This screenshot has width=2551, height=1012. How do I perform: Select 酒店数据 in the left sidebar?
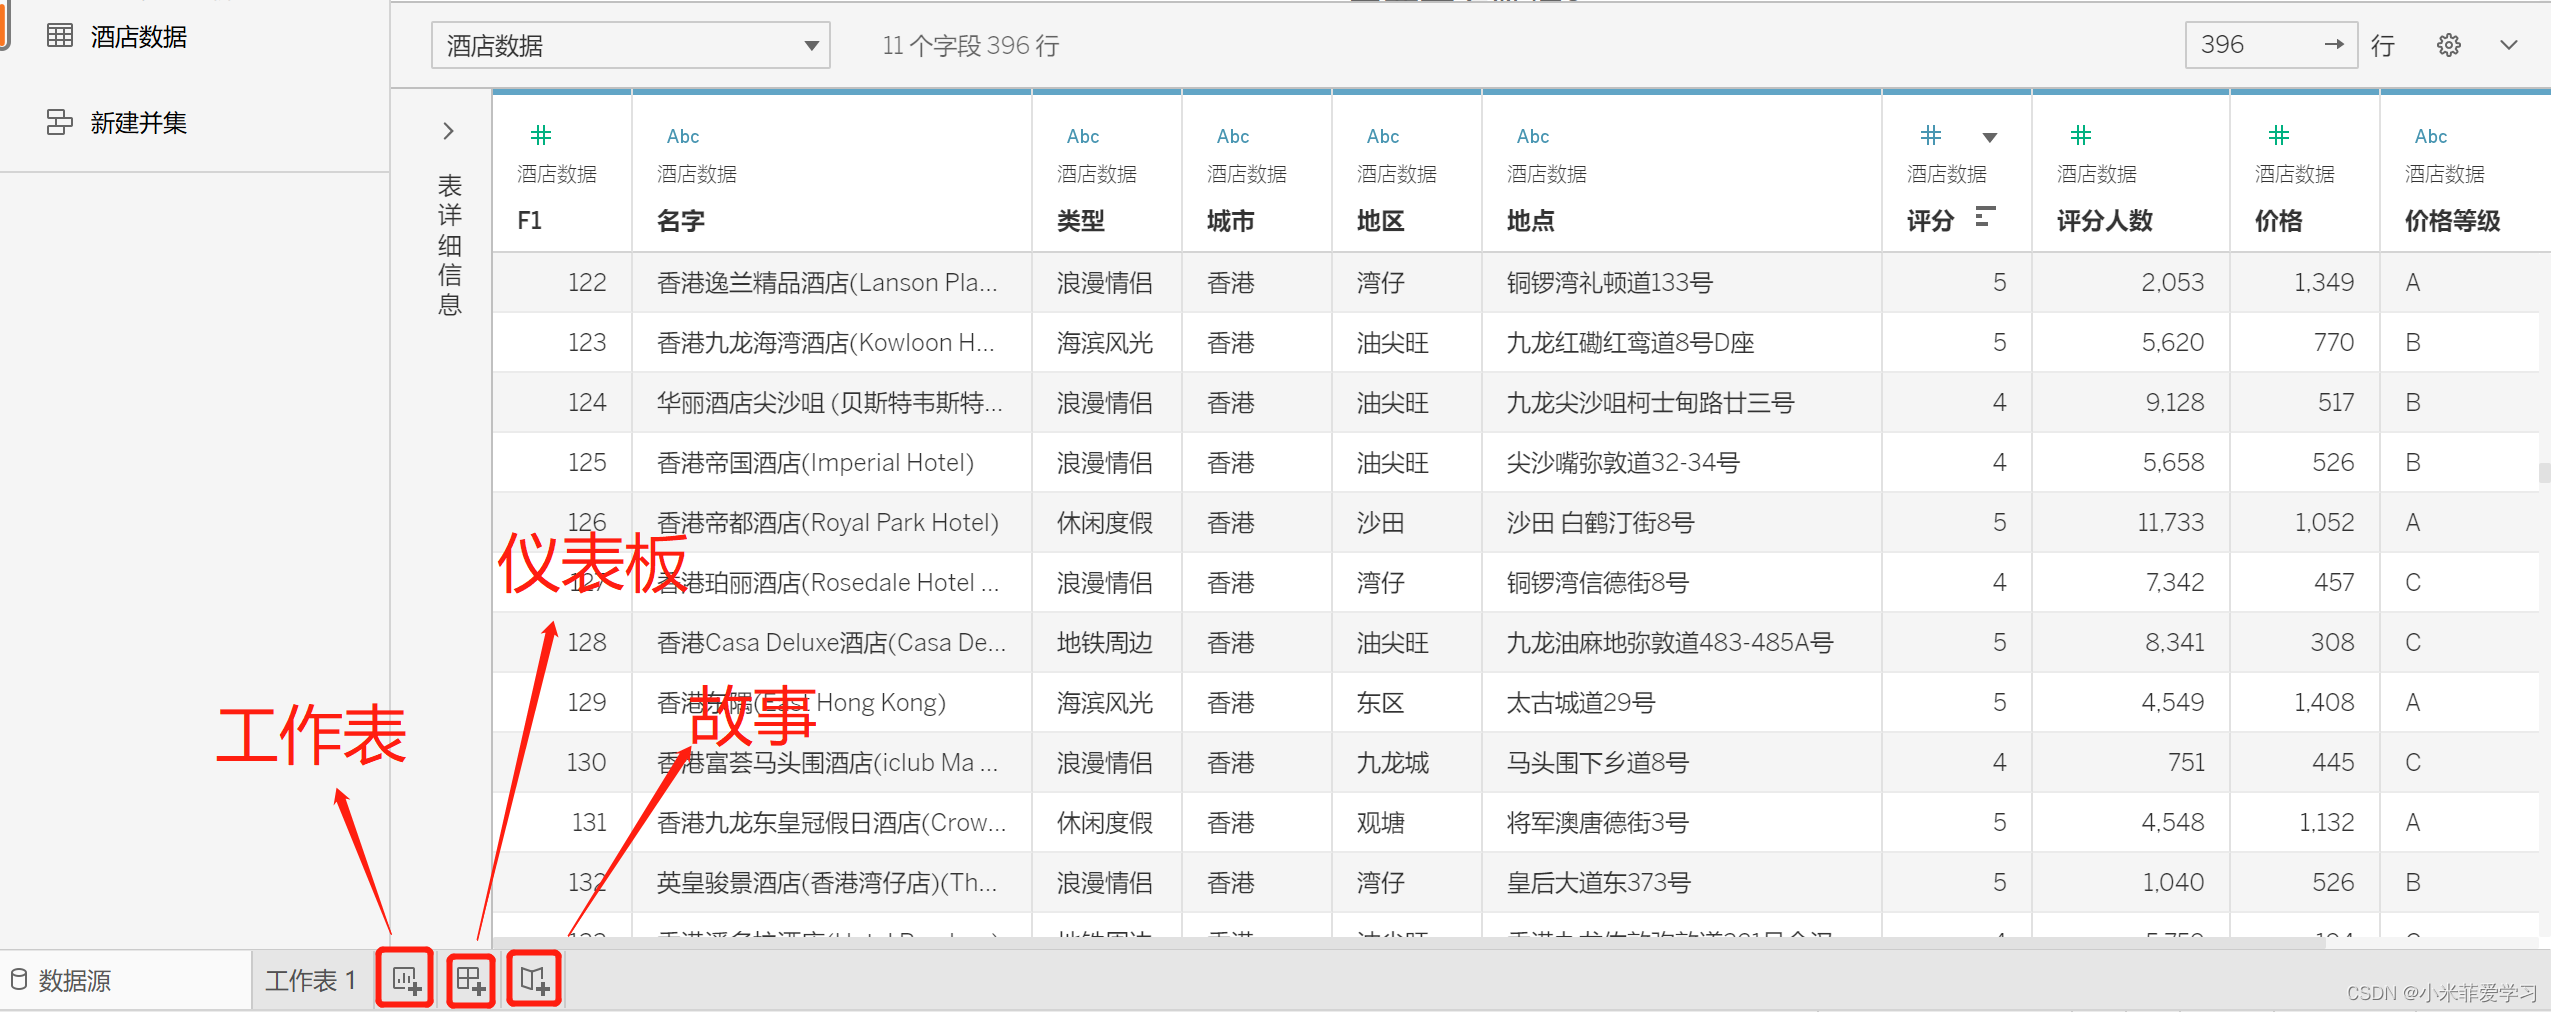tap(139, 37)
